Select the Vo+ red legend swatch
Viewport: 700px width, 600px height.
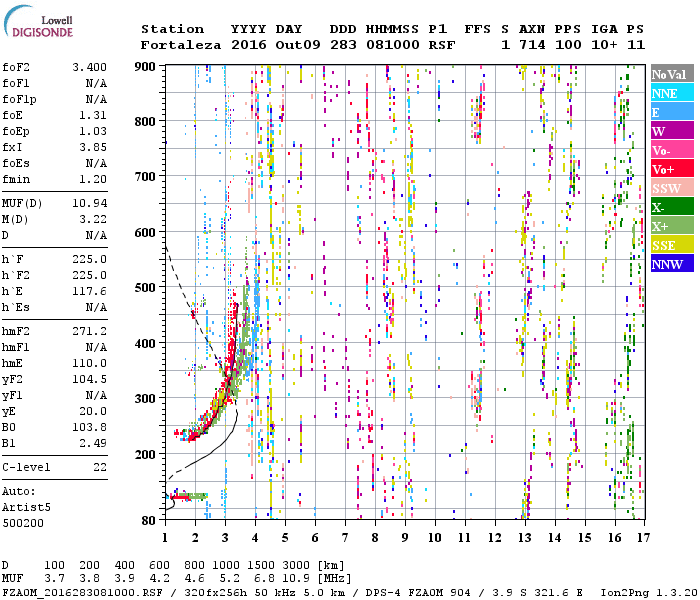pyautogui.click(x=672, y=169)
